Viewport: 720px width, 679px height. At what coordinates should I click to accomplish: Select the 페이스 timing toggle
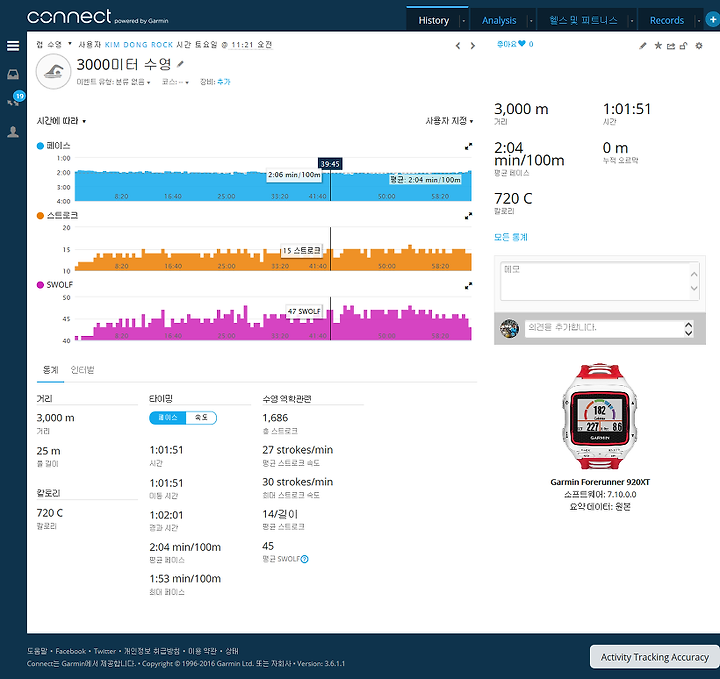[168, 417]
